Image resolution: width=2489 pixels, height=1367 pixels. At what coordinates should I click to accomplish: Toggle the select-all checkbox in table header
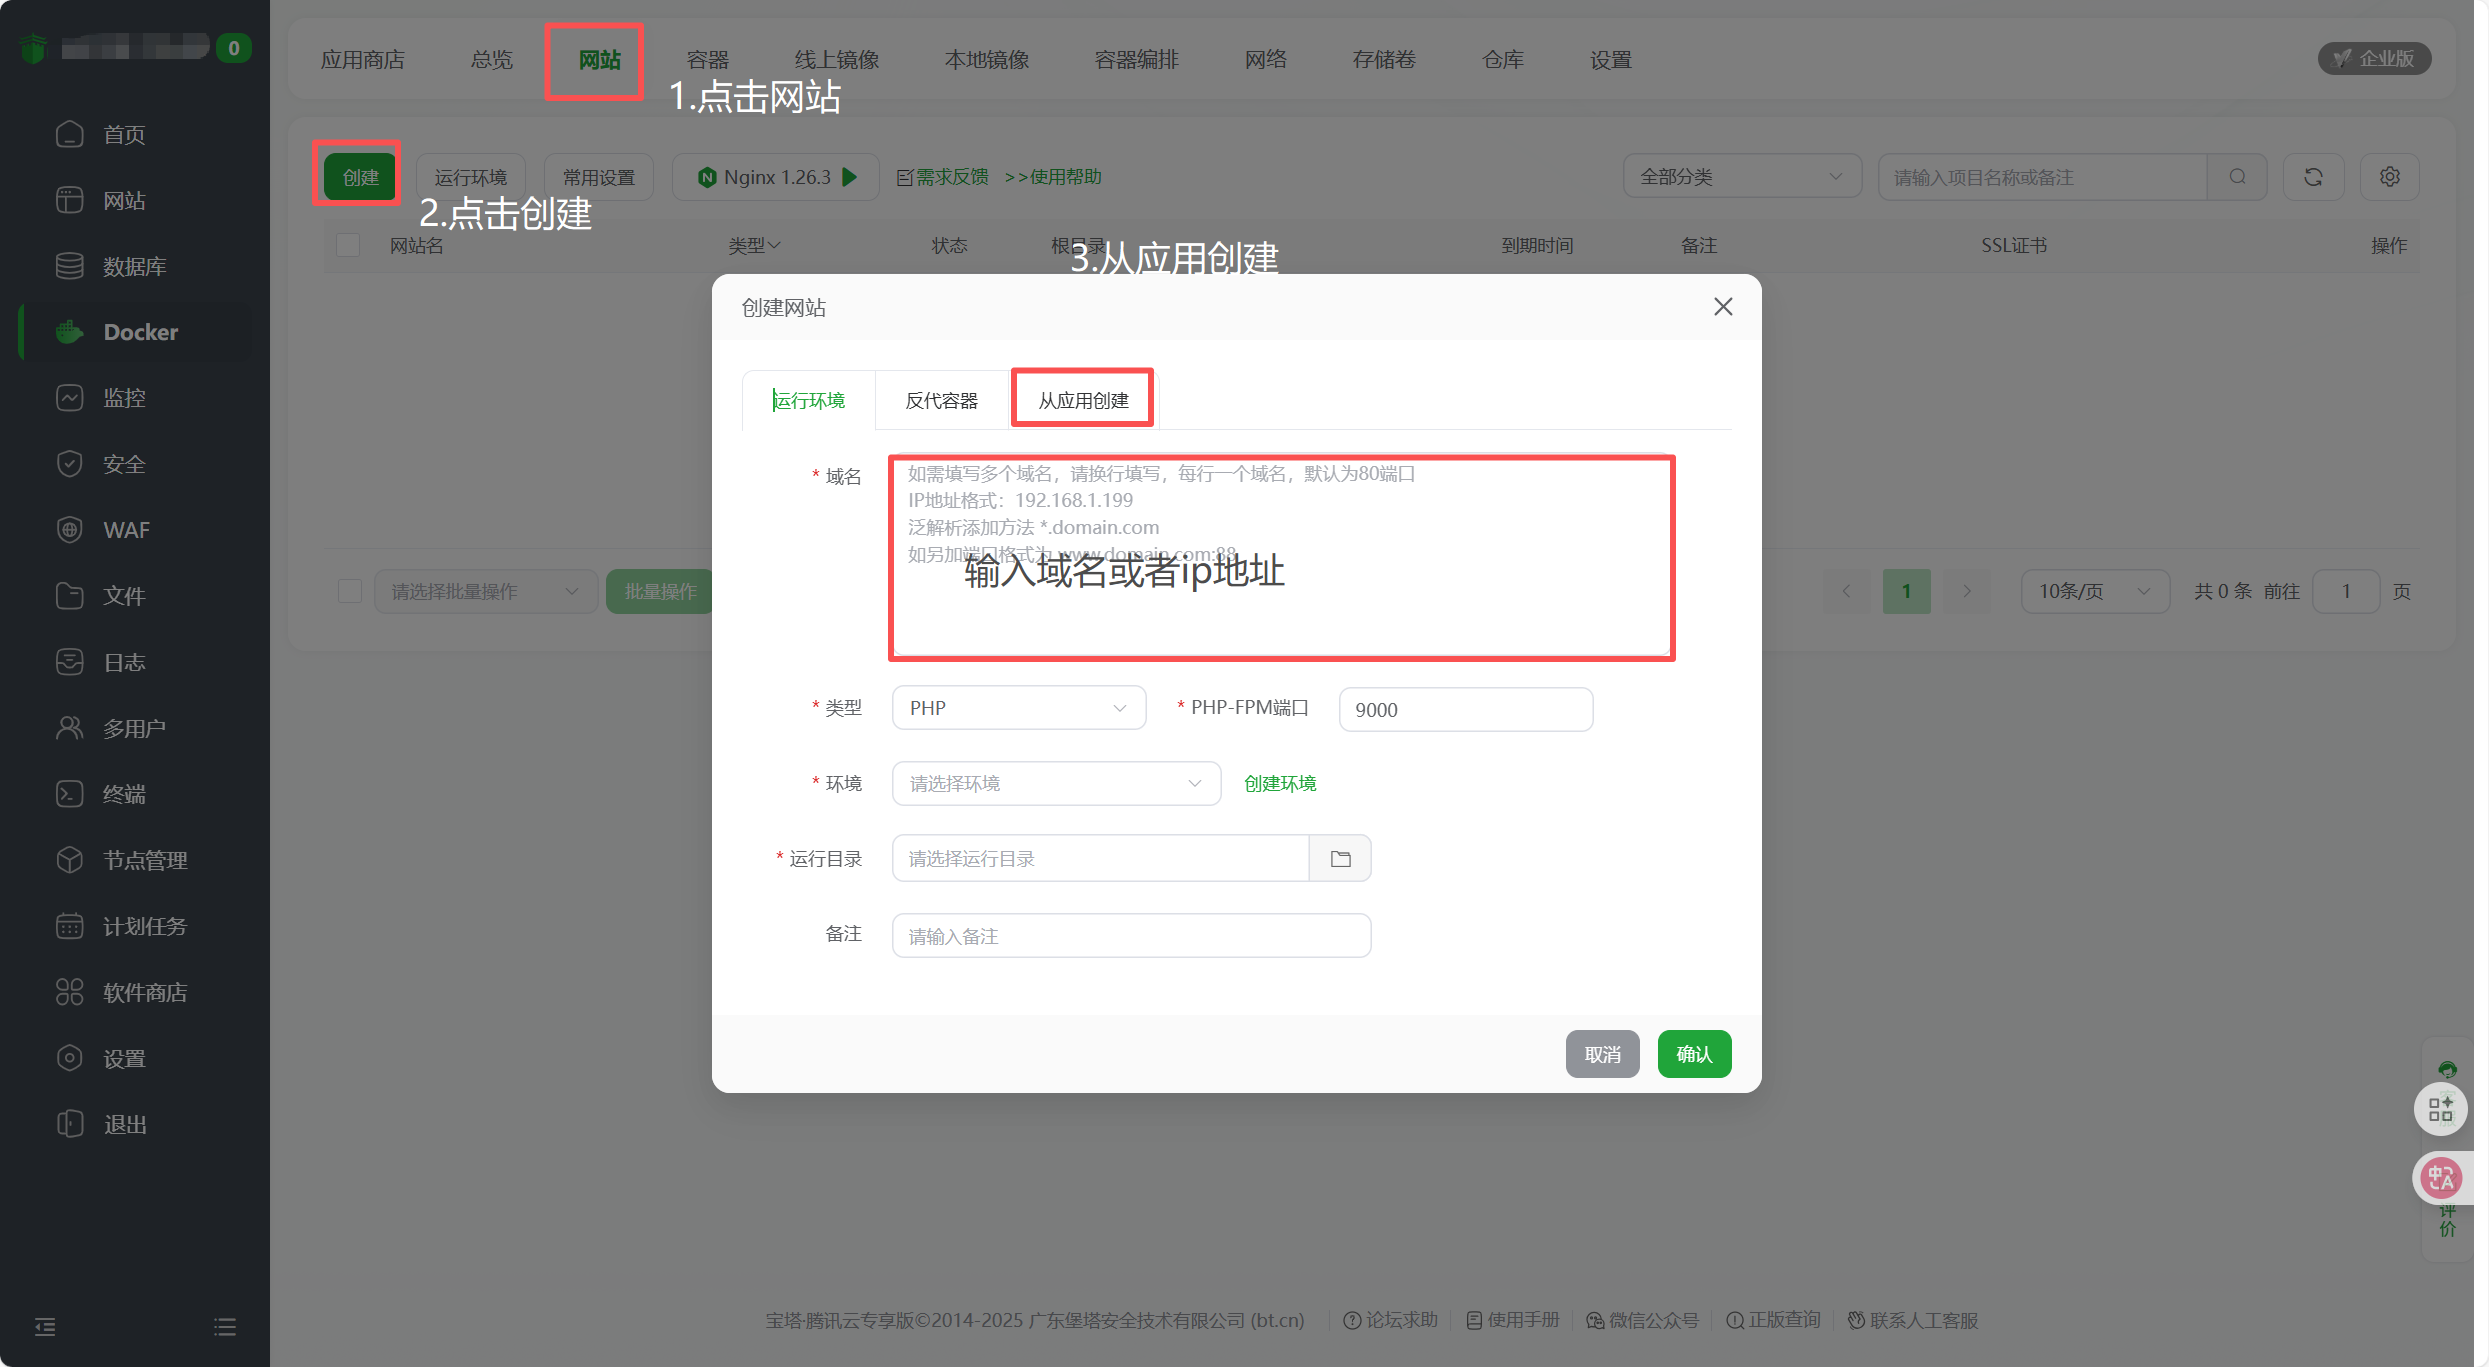coord(348,245)
